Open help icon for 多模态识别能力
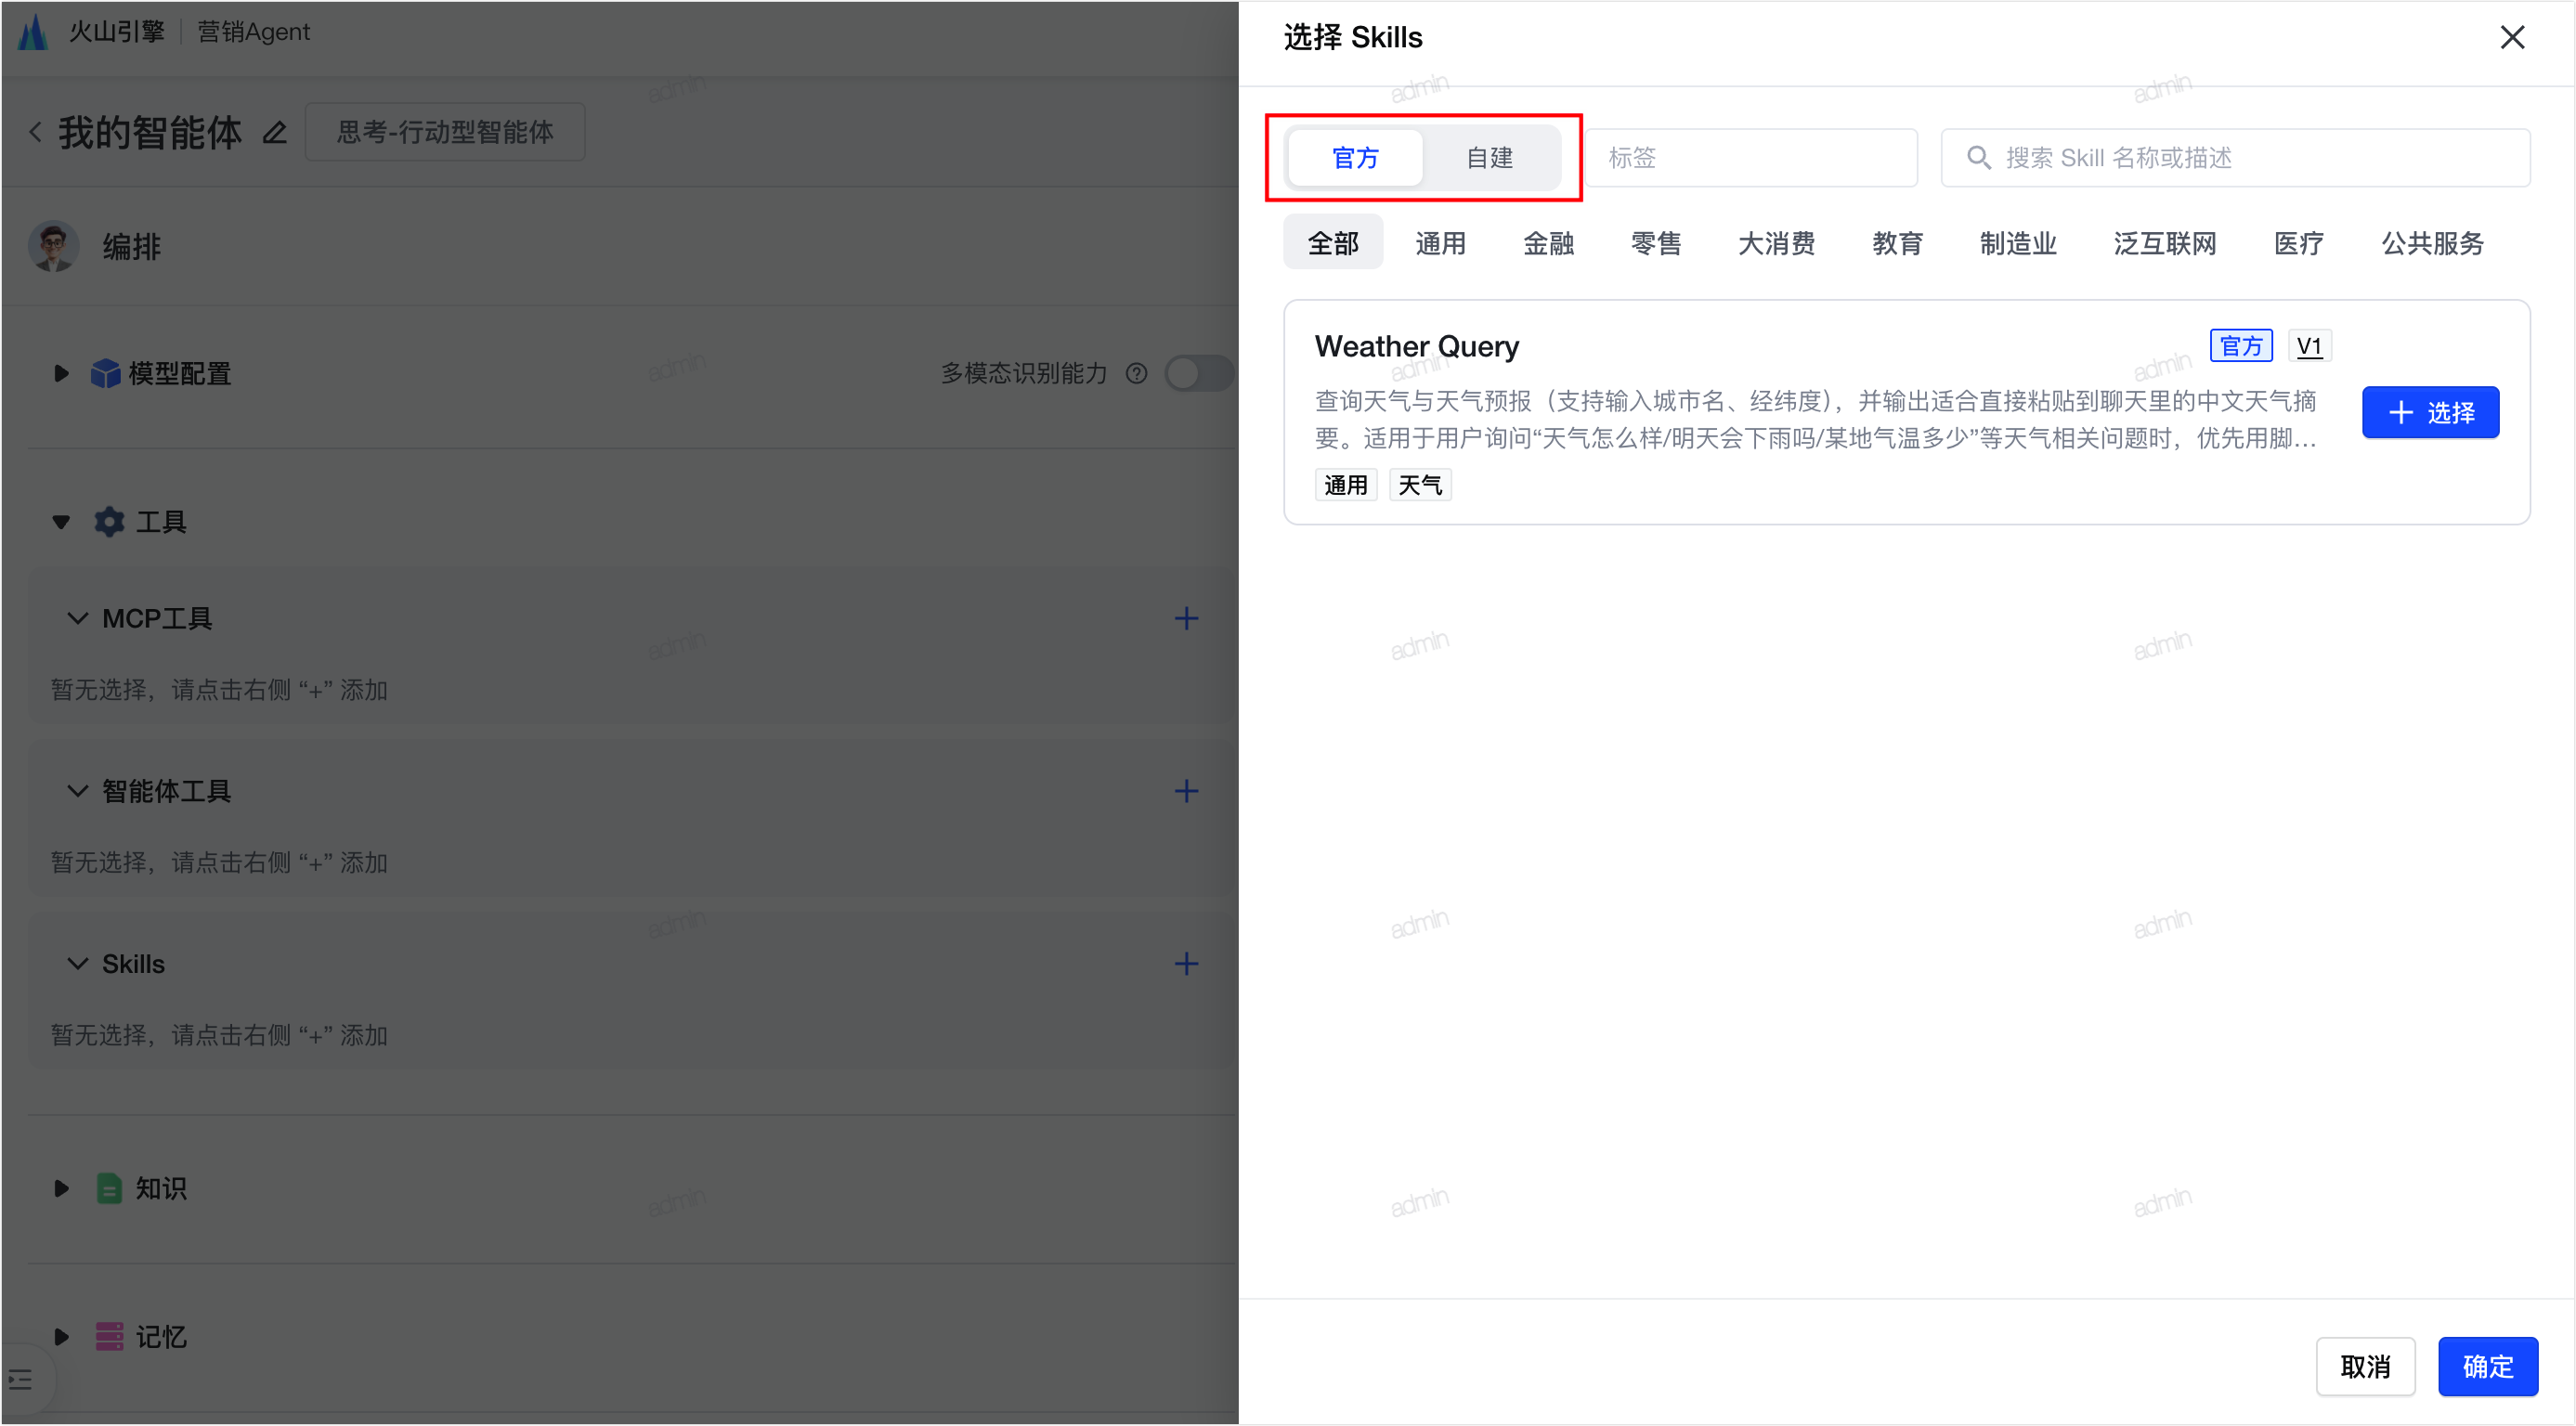The width and height of the screenshot is (2576, 1426). (1136, 373)
